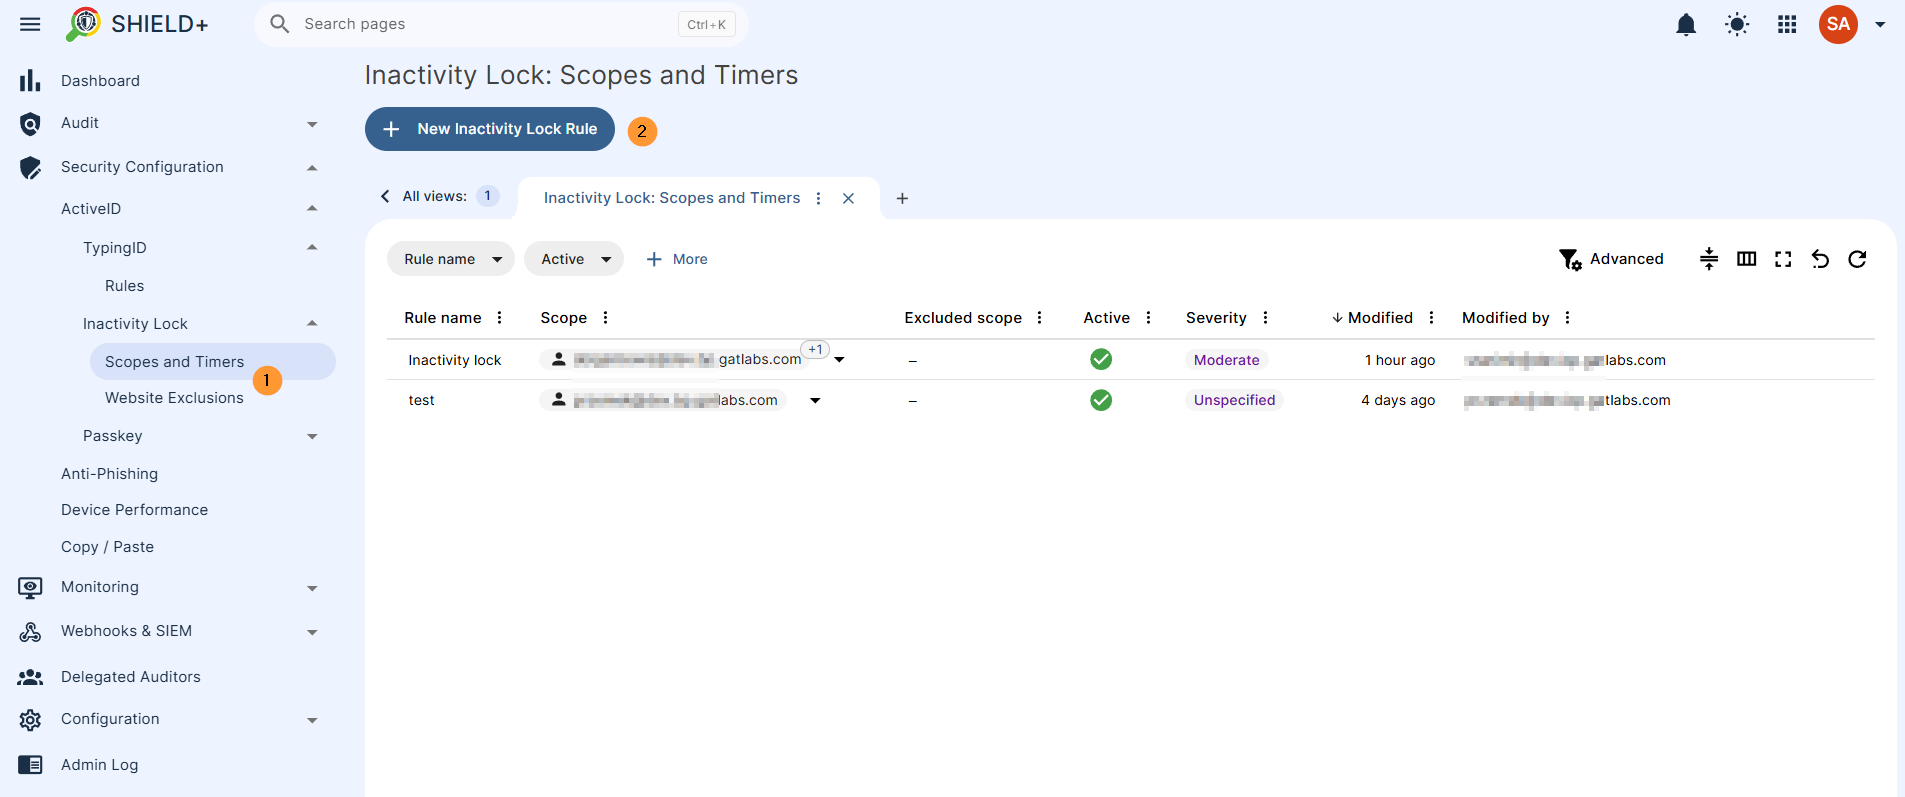Screen dimensions: 1905x797
Task: Switch to Inactivity Lock: Scopes and Timers tab
Action: pos(672,198)
